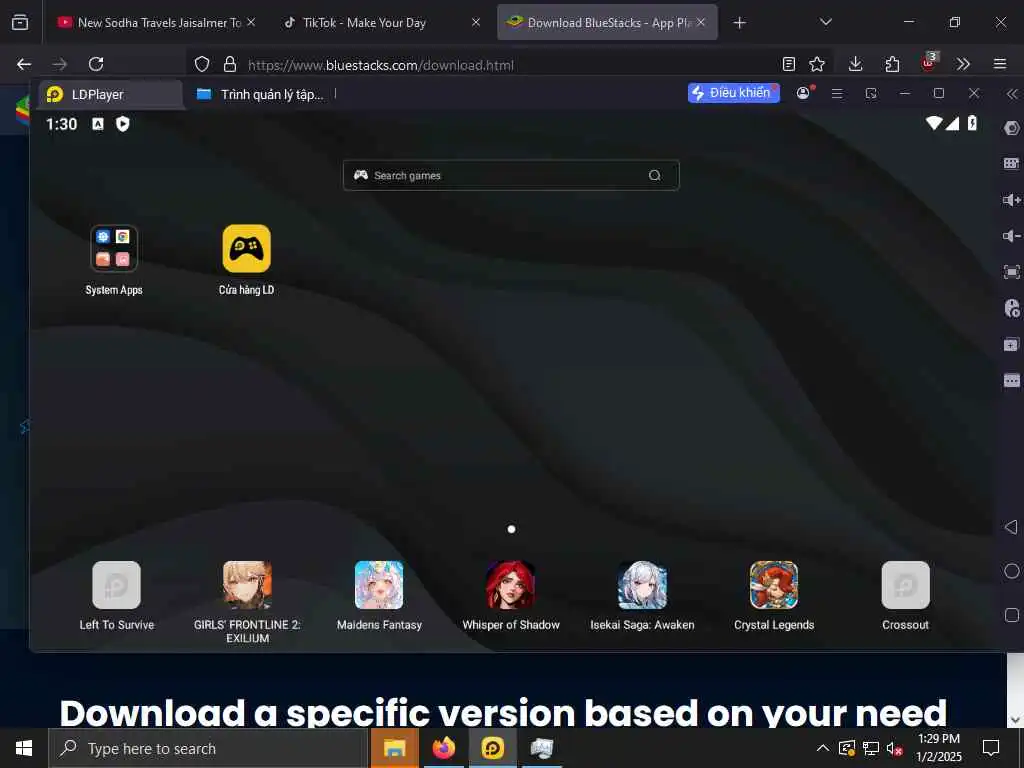Tap the Android recents square button

tap(1012, 615)
